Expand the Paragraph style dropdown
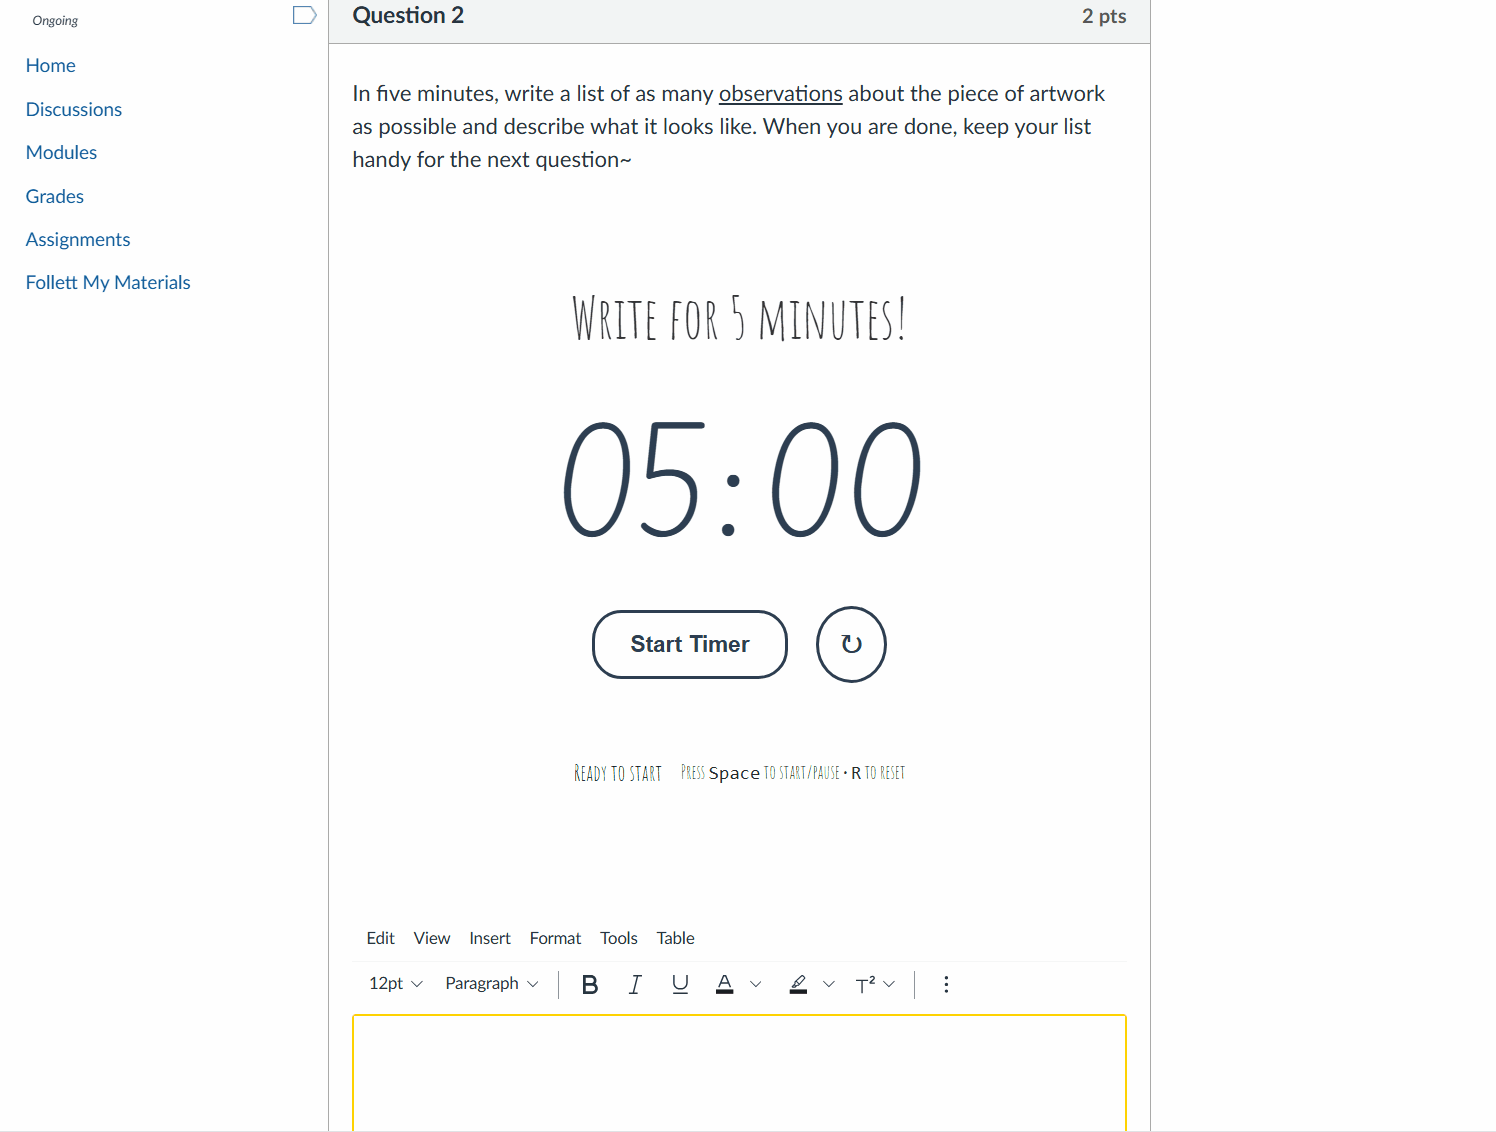The width and height of the screenshot is (1496, 1132). point(491,984)
